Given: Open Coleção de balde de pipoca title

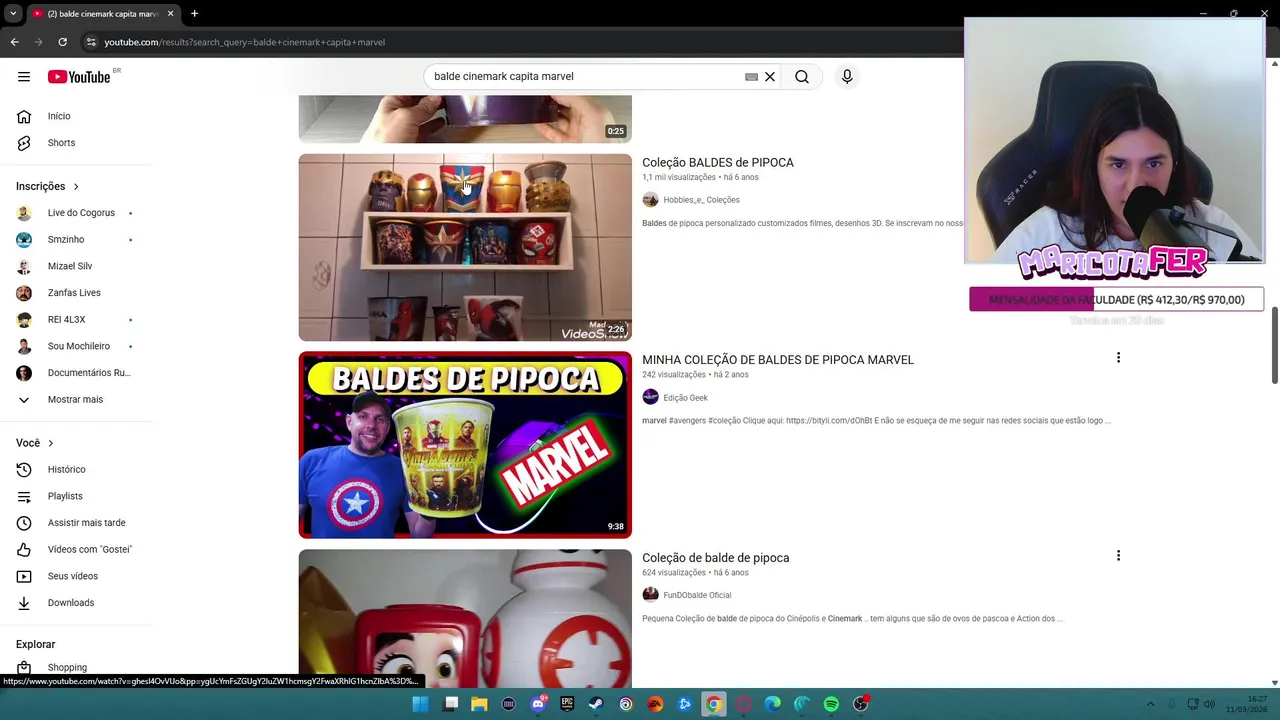Looking at the screenshot, I should pos(716,558).
